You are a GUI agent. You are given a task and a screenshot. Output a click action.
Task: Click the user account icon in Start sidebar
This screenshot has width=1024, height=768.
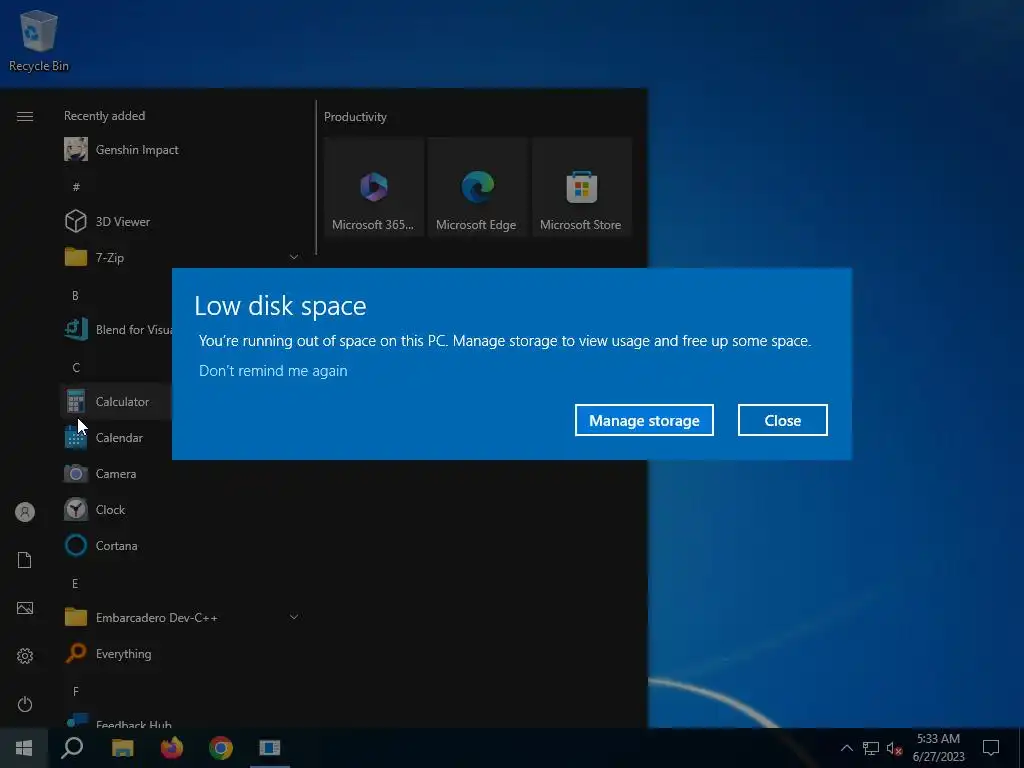click(25, 512)
